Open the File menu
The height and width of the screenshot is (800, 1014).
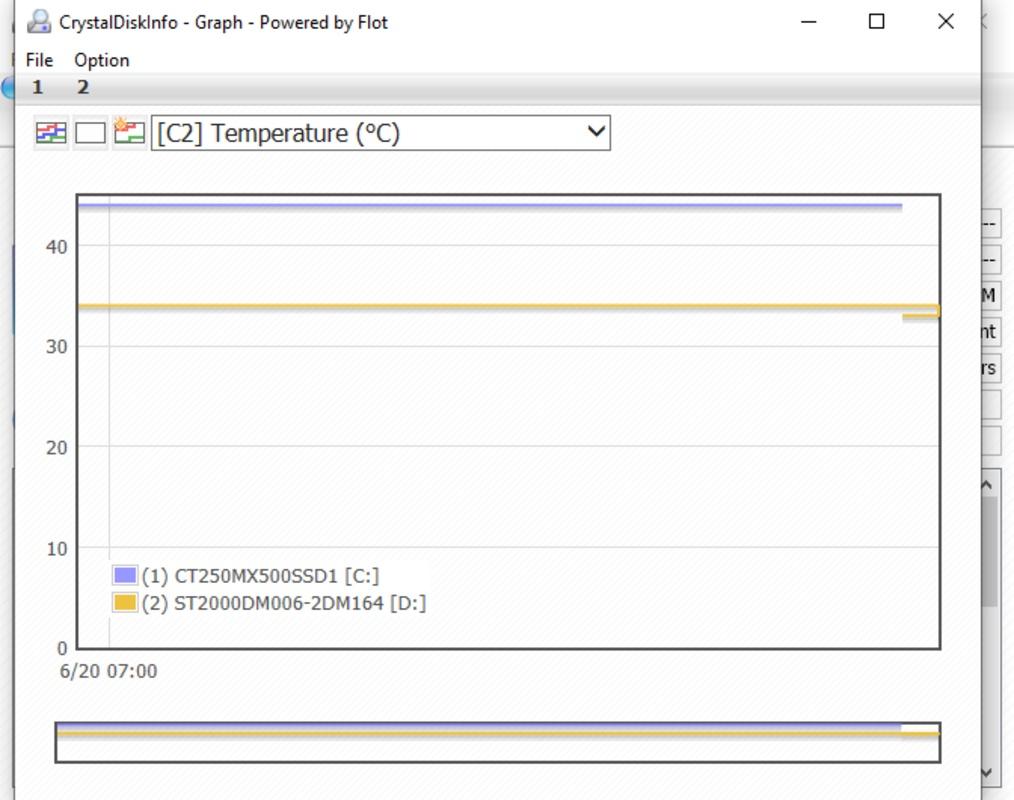pyautogui.click(x=38, y=60)
